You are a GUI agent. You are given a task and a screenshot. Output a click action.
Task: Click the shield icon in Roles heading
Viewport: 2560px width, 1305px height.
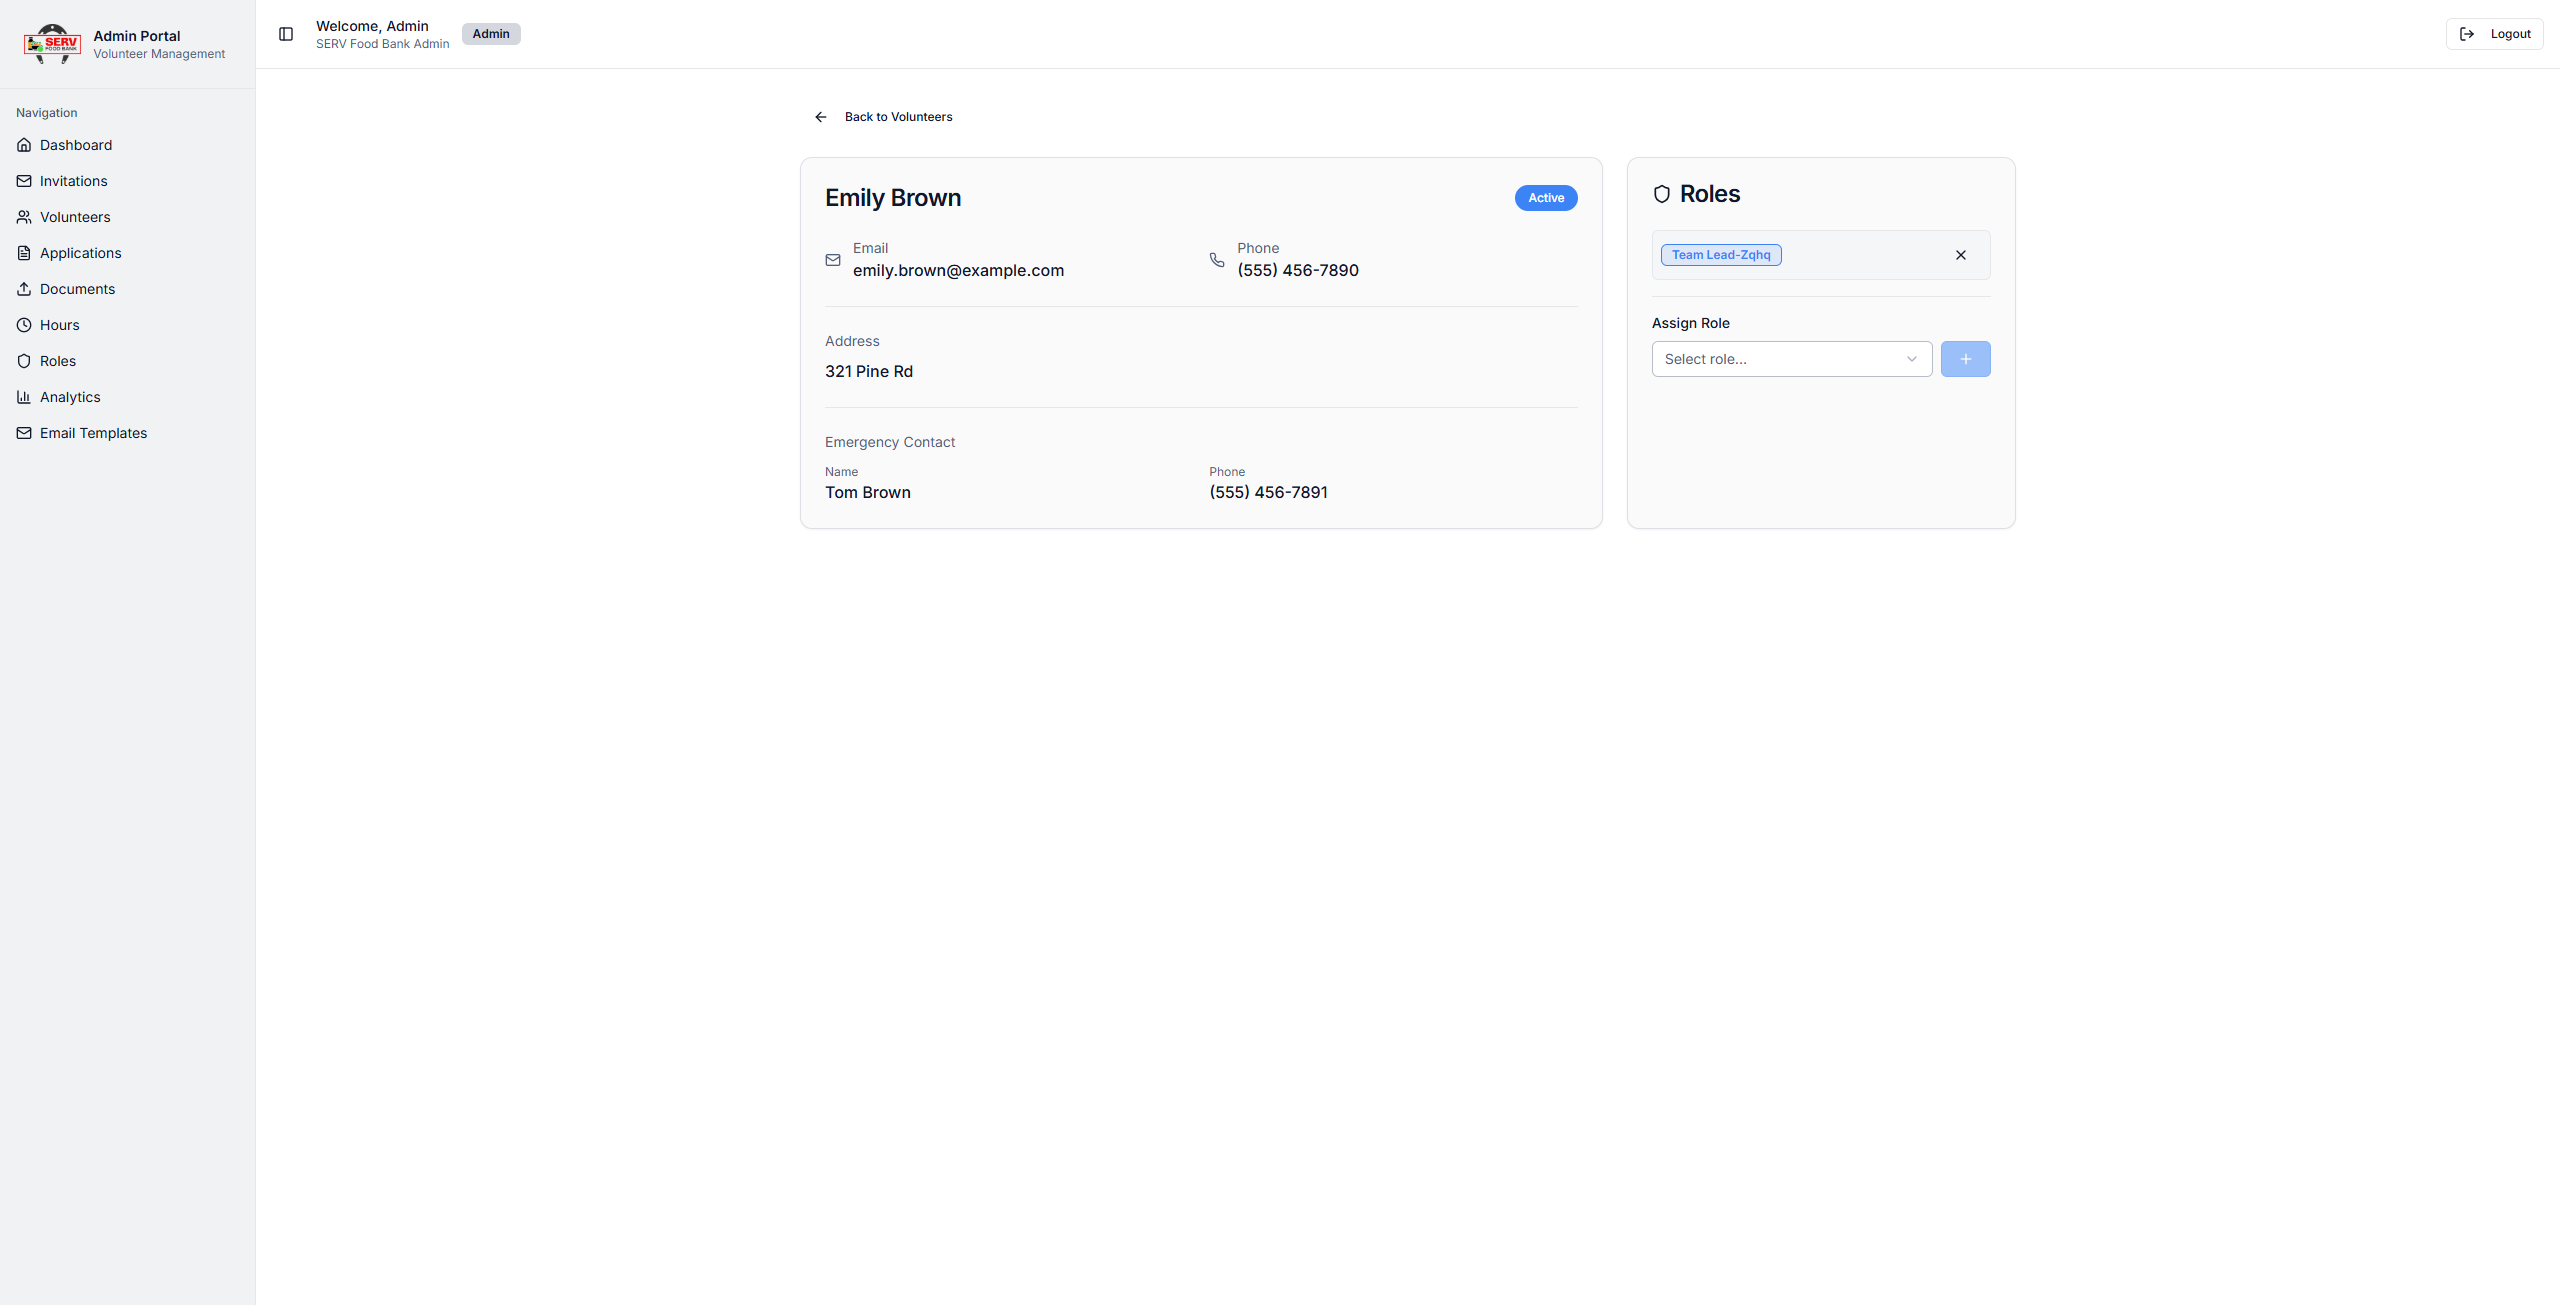(1662, 194)
